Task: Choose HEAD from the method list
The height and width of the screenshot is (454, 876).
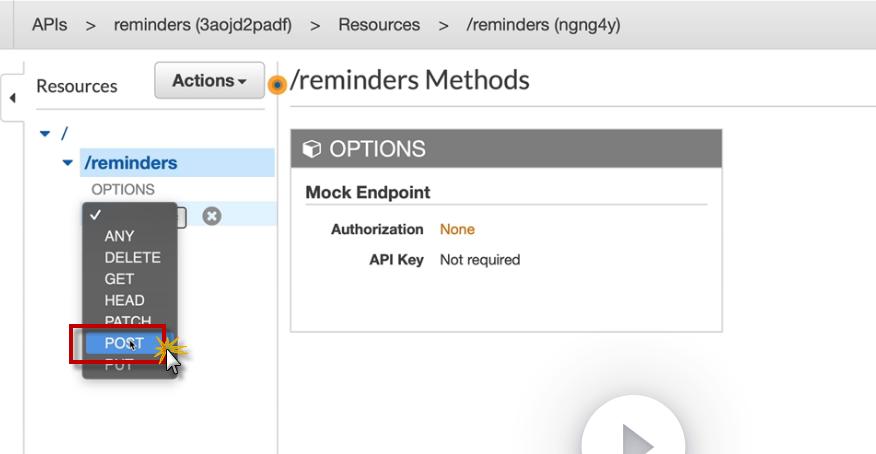Action: click(124, 300)
